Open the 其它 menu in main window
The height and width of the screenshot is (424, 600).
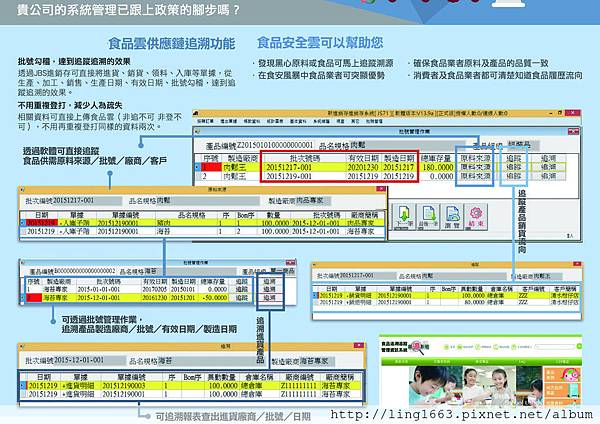pyautogui.click(x=355, y=121)
